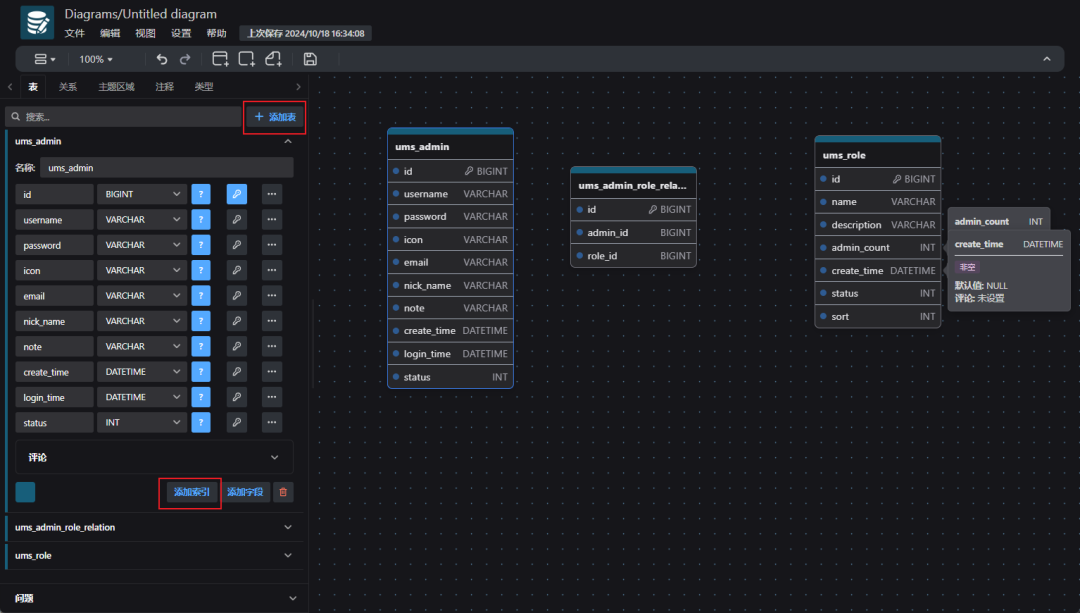Toggle primary key on id field
Screen dimensions: 1080x613
tap(237, 194)
